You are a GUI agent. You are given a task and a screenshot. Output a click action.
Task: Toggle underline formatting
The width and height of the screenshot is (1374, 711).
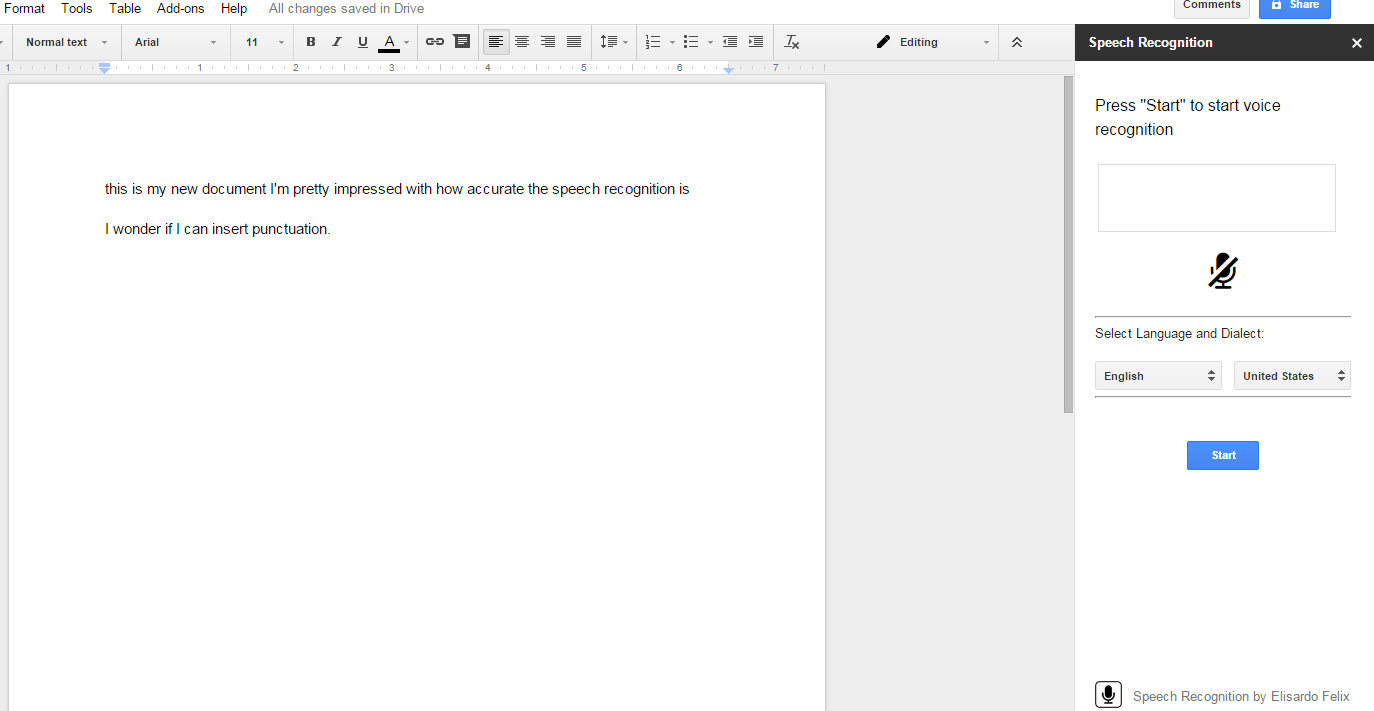click(x=363, y=42)
